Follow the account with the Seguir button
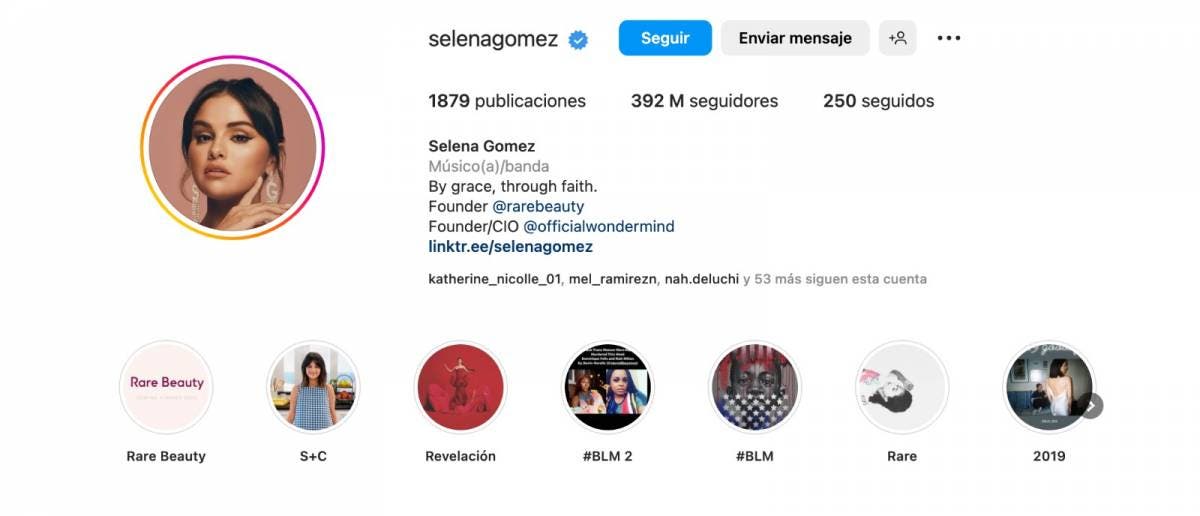 click(x=665, y=38)
